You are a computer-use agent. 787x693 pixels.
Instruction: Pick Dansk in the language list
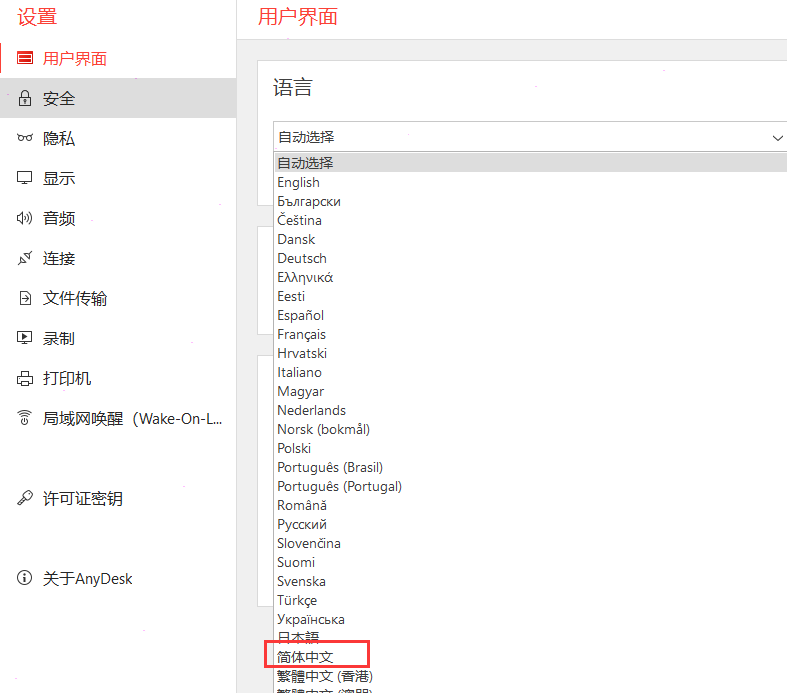[531, 239]
